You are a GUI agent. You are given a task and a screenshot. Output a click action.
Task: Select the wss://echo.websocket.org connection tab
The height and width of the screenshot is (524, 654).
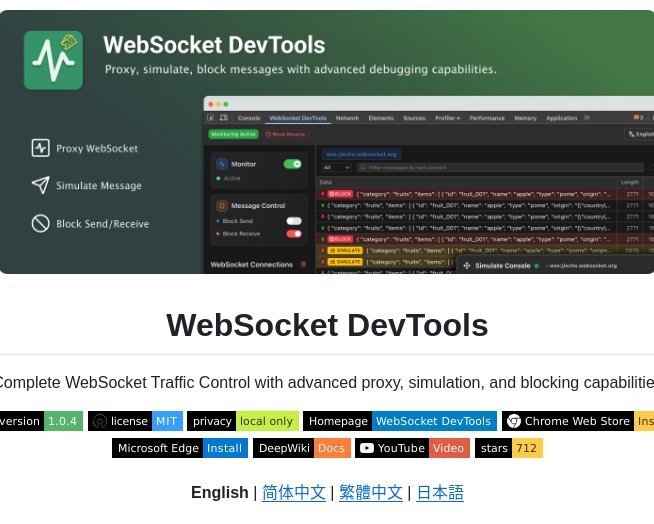pyautogui.click(x=361, y=154)
